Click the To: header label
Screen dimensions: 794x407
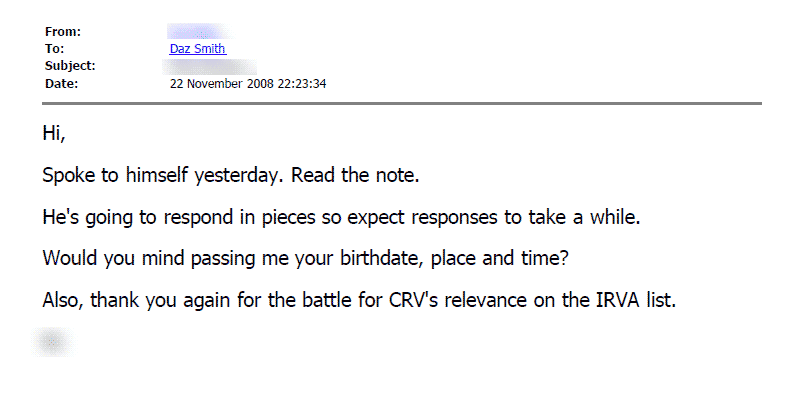click(x=55, y=49)
